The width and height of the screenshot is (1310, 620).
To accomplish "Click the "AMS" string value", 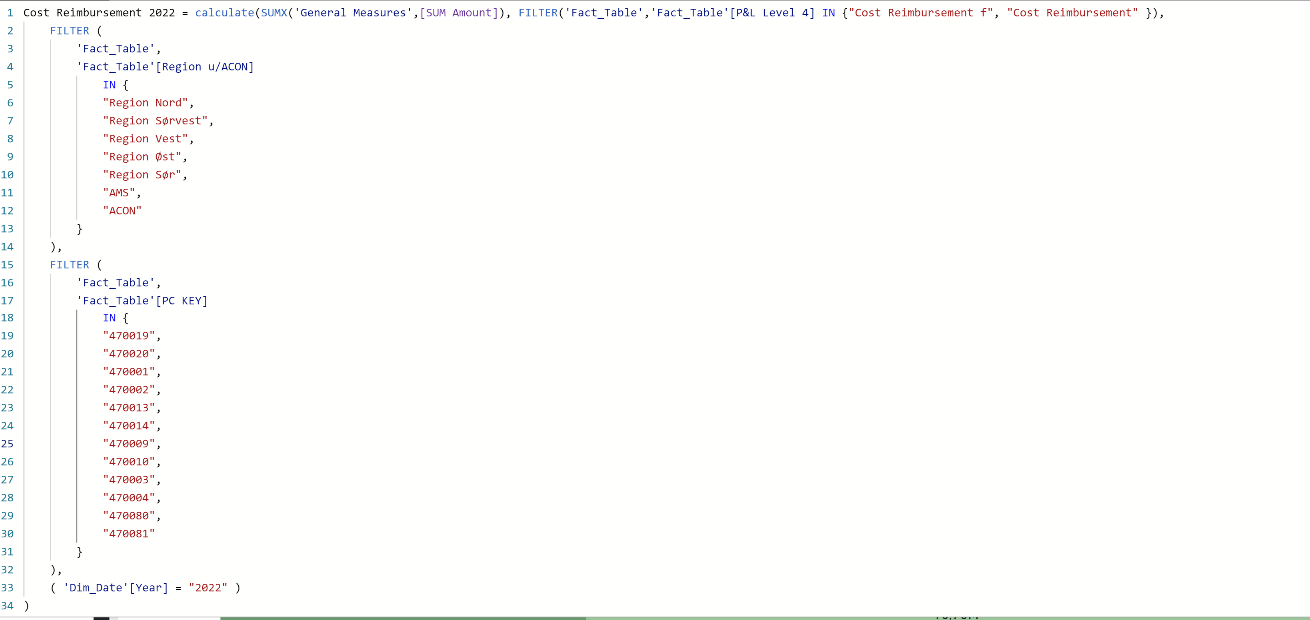I will pos(119,192).
